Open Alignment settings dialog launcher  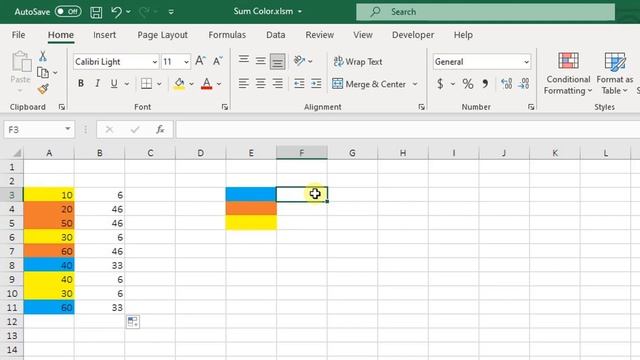421,107
